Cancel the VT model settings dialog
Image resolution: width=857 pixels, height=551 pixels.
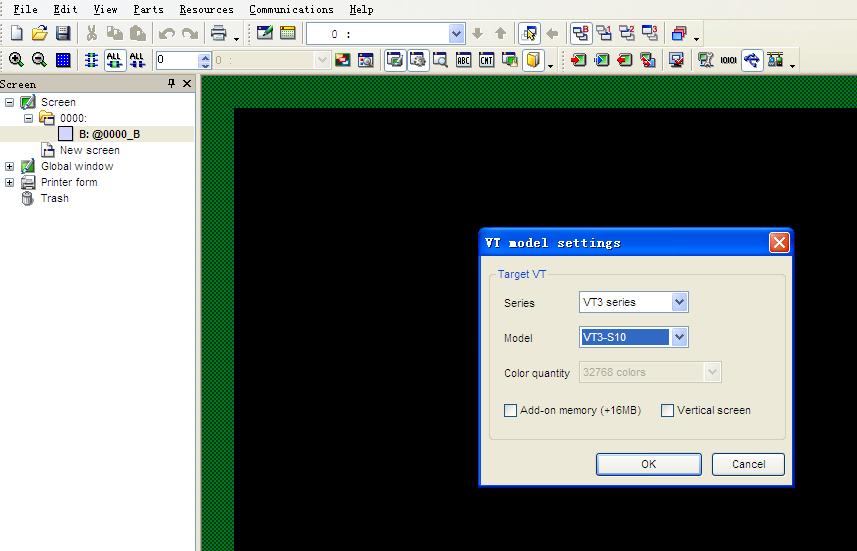coord(747,464)
